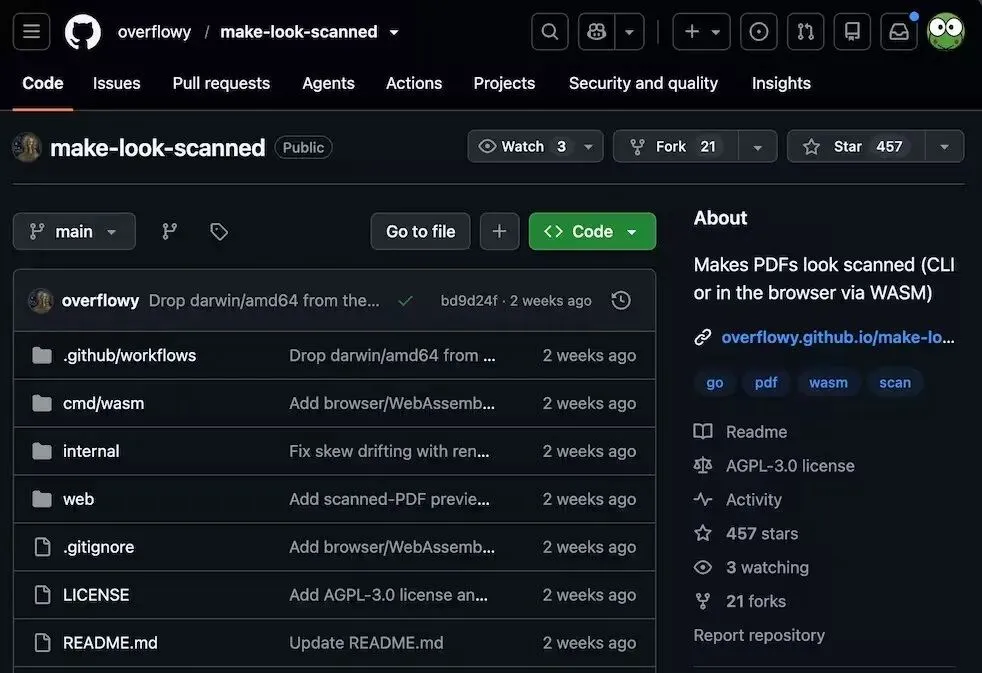Open AGPL-3.0 license link
982x673 pixels.
(790, 466)
